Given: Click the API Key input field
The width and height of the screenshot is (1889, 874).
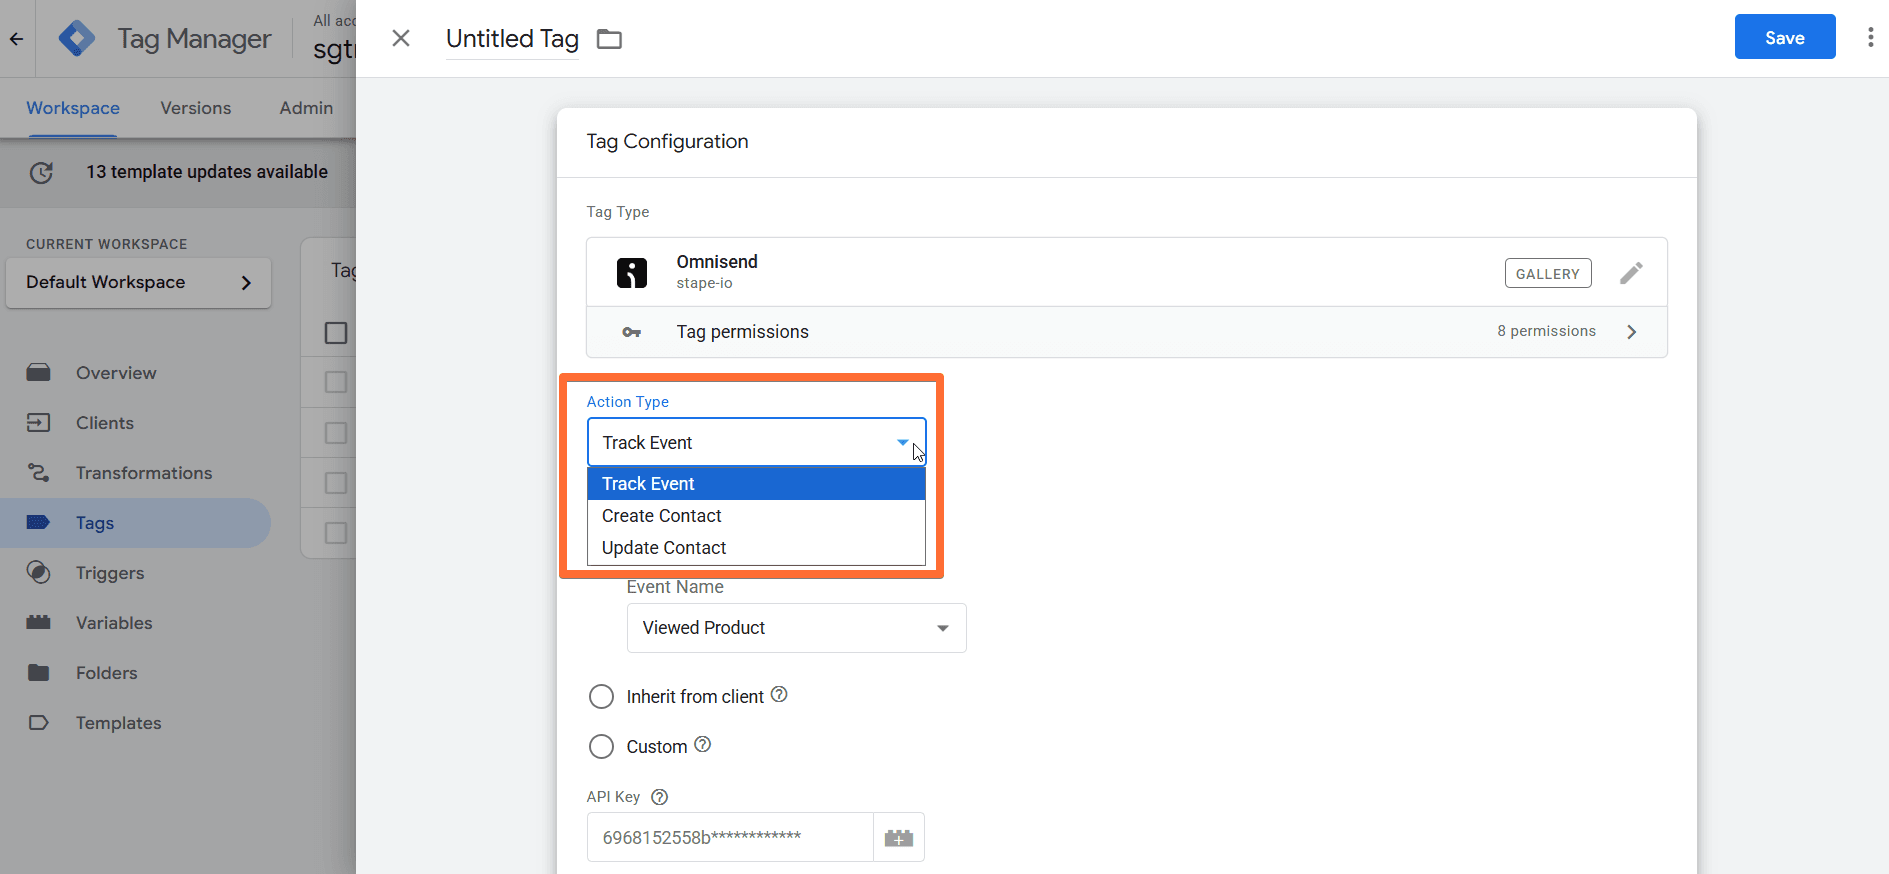Looking at the screenshot, I should [x=730, y=838].
